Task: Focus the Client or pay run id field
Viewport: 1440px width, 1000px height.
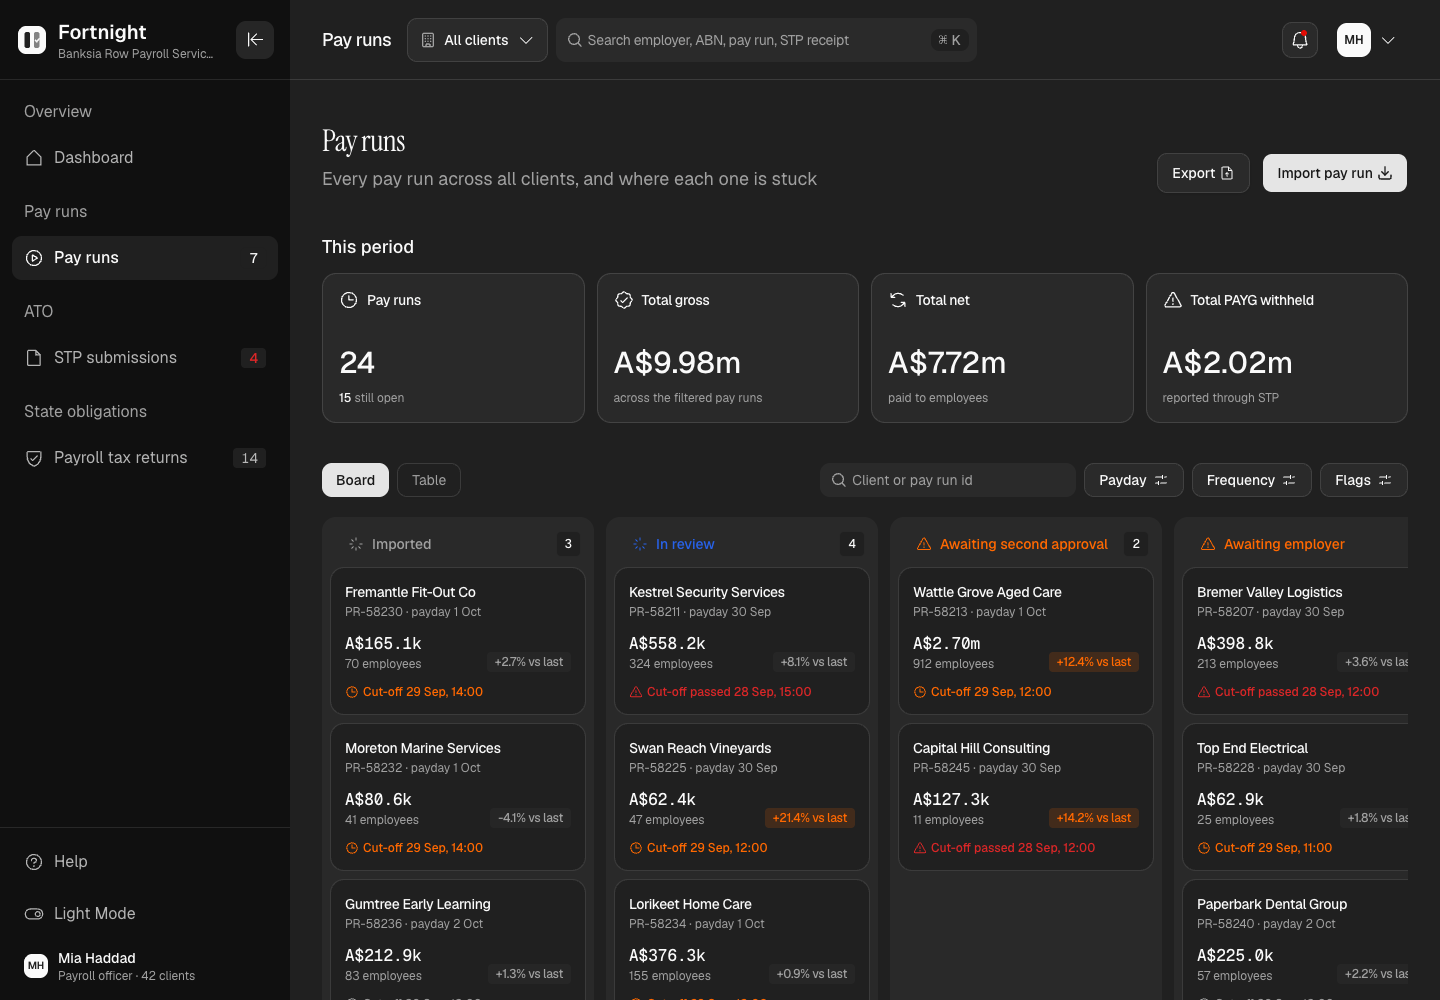Action: click(948, 480)
